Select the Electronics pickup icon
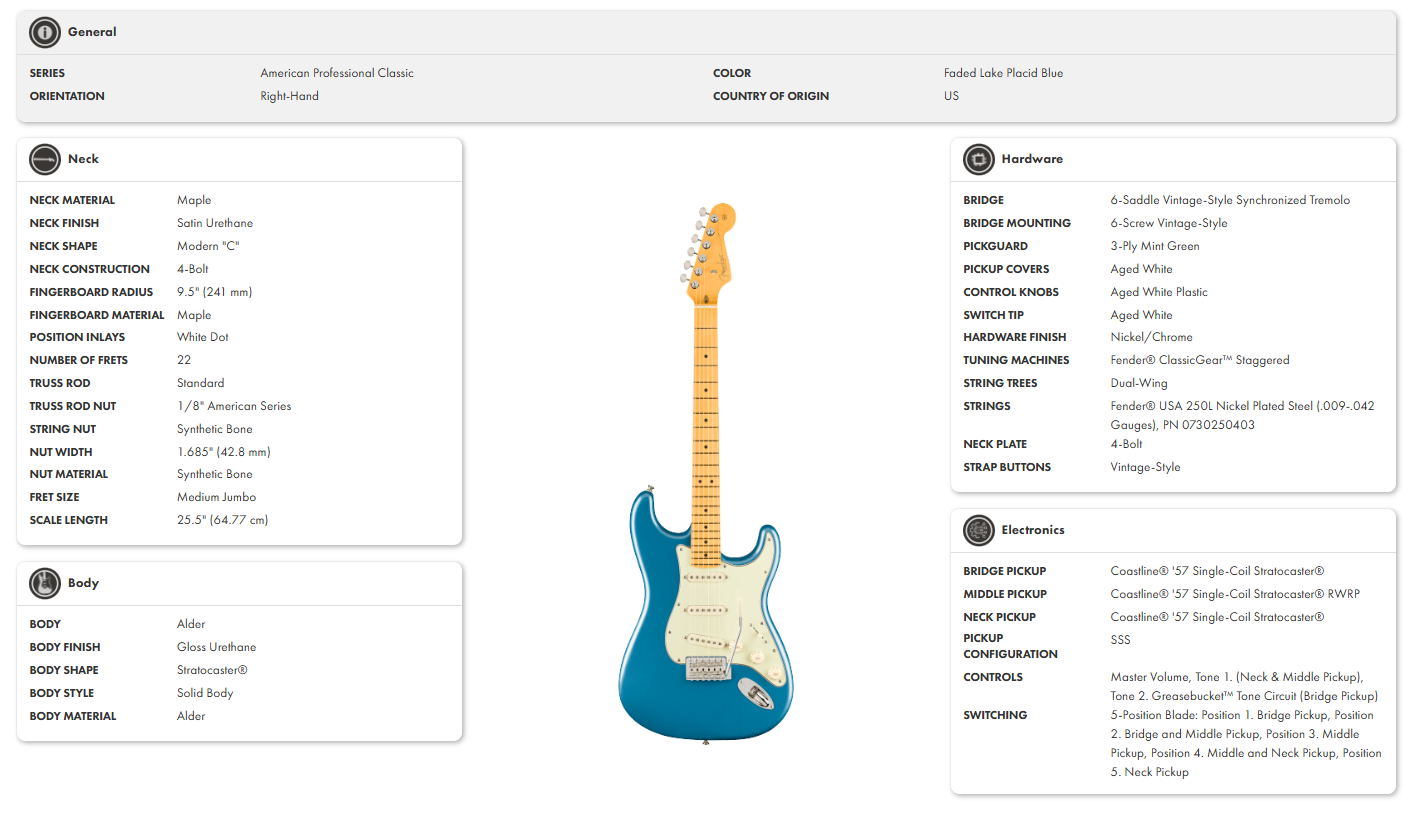The height and width of the screenshot is (814, 1411). click(978, 530)
